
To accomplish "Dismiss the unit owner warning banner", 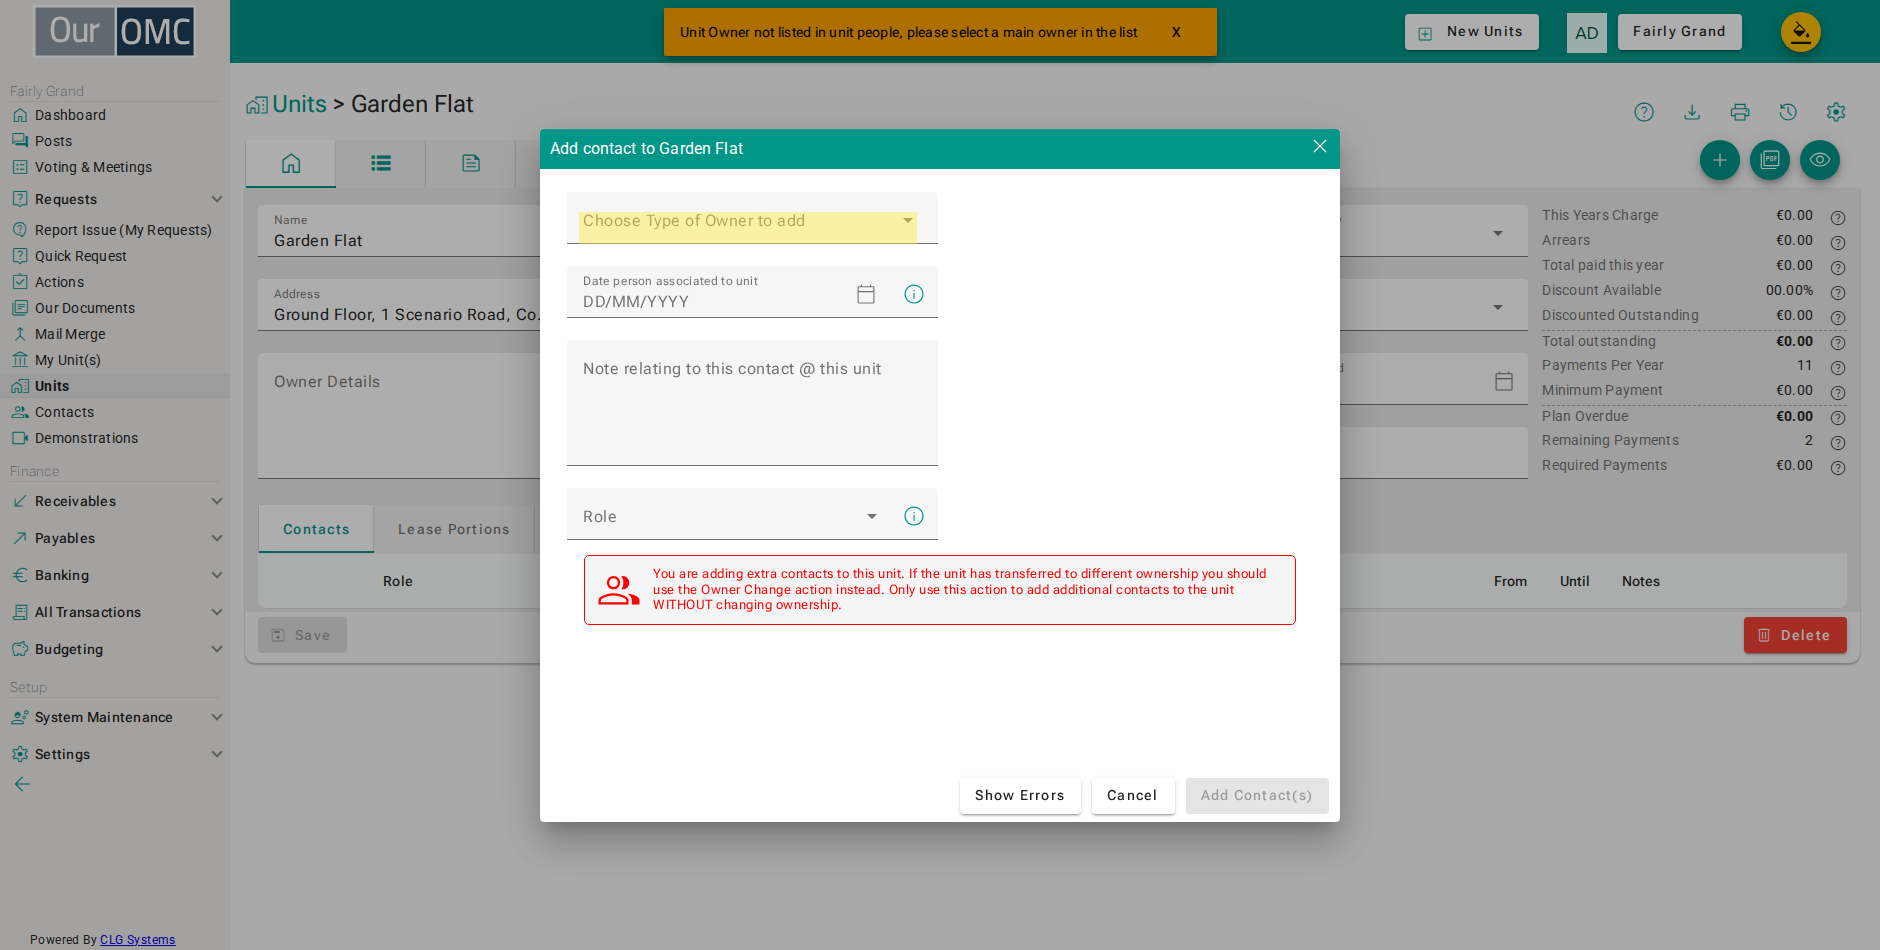I will point(1176,32).
